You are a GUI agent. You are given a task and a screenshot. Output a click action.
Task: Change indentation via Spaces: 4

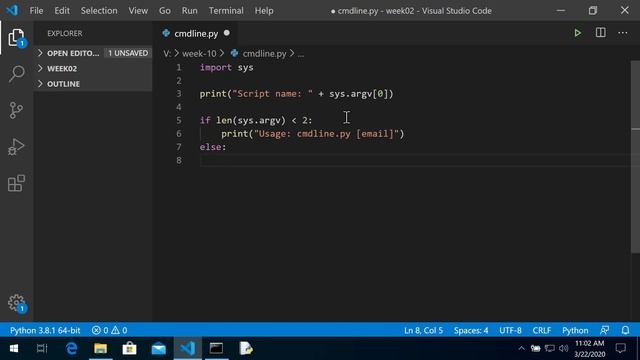click(x=471, y=330)
